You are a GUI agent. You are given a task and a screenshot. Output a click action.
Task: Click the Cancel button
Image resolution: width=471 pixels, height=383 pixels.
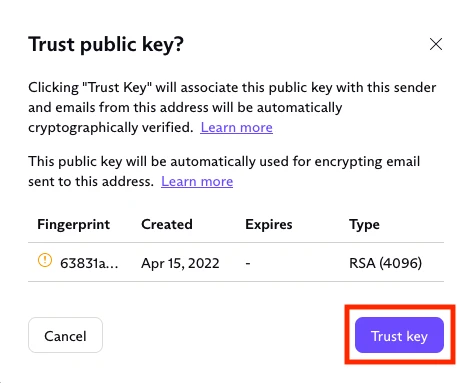tap(65, 335)
